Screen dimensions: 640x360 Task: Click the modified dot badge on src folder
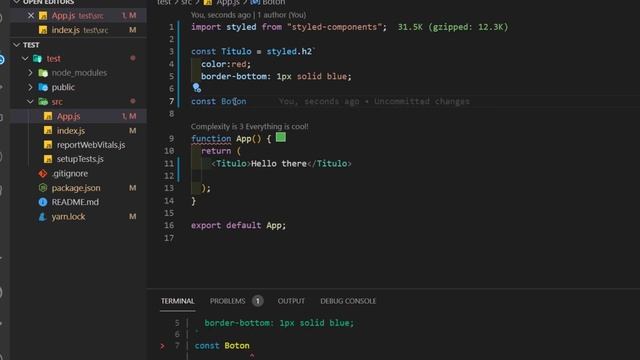(133, 101)
